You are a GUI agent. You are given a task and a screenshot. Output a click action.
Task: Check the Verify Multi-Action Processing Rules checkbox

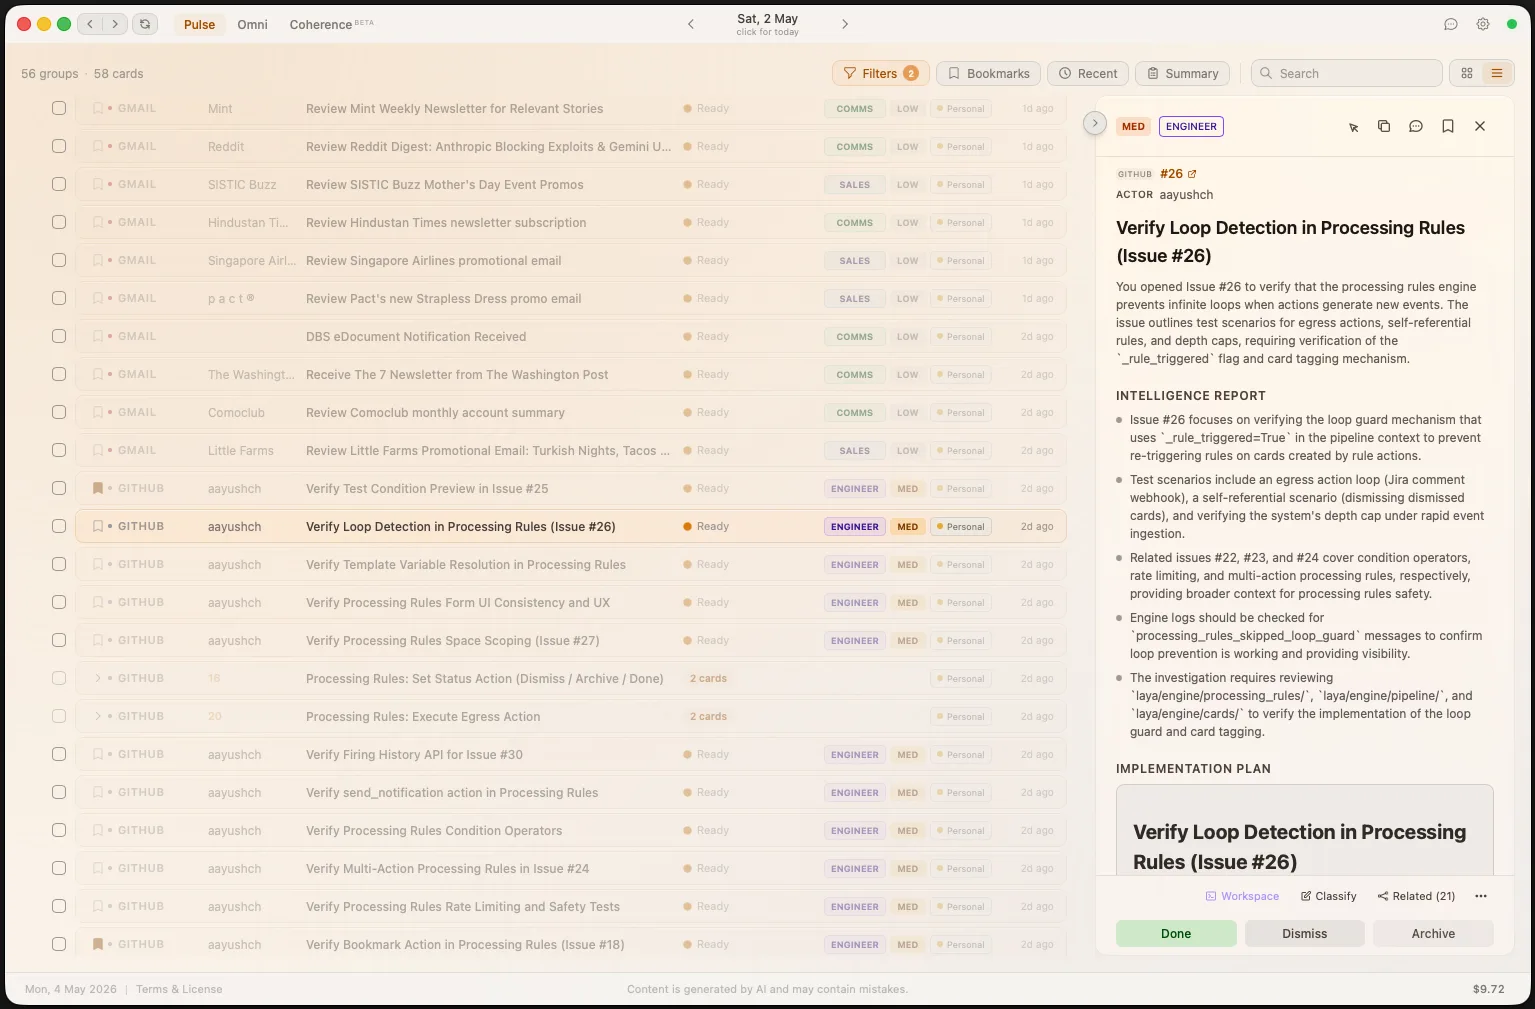pyautogui.click(x=59, y=868)
